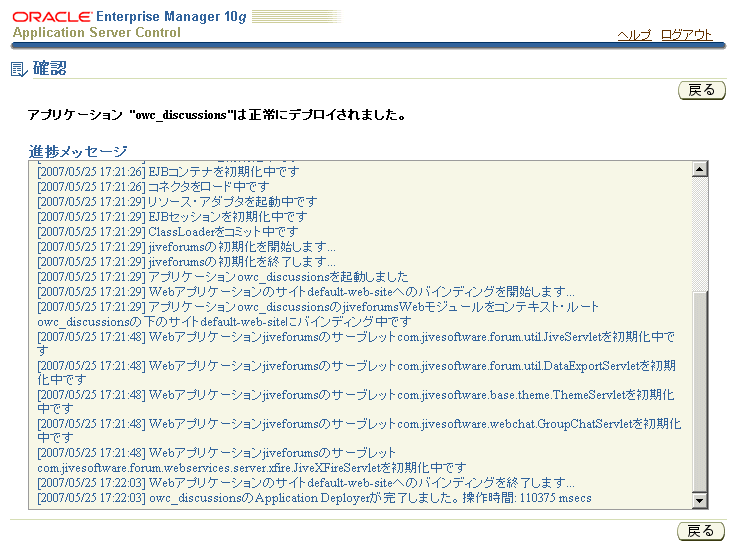Image resolution: width=735 pixels, height=548 pixels.
Task: Click the progress log scroll-down arrow
Action: pos(699,500)
